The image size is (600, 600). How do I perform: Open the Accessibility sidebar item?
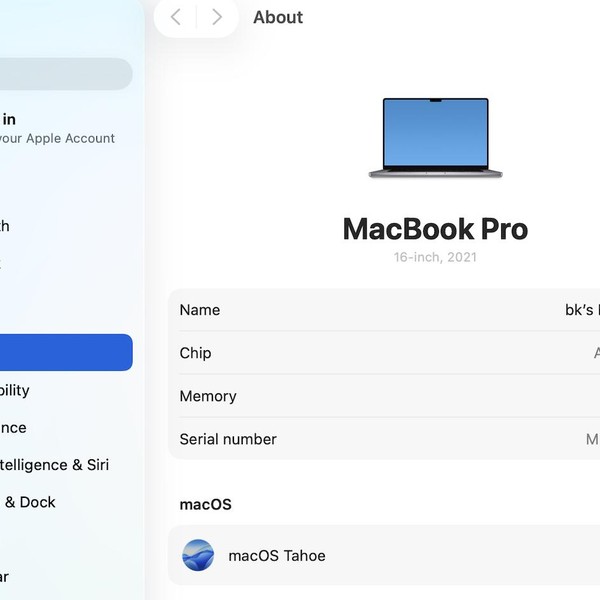click(x=15, y=390)
